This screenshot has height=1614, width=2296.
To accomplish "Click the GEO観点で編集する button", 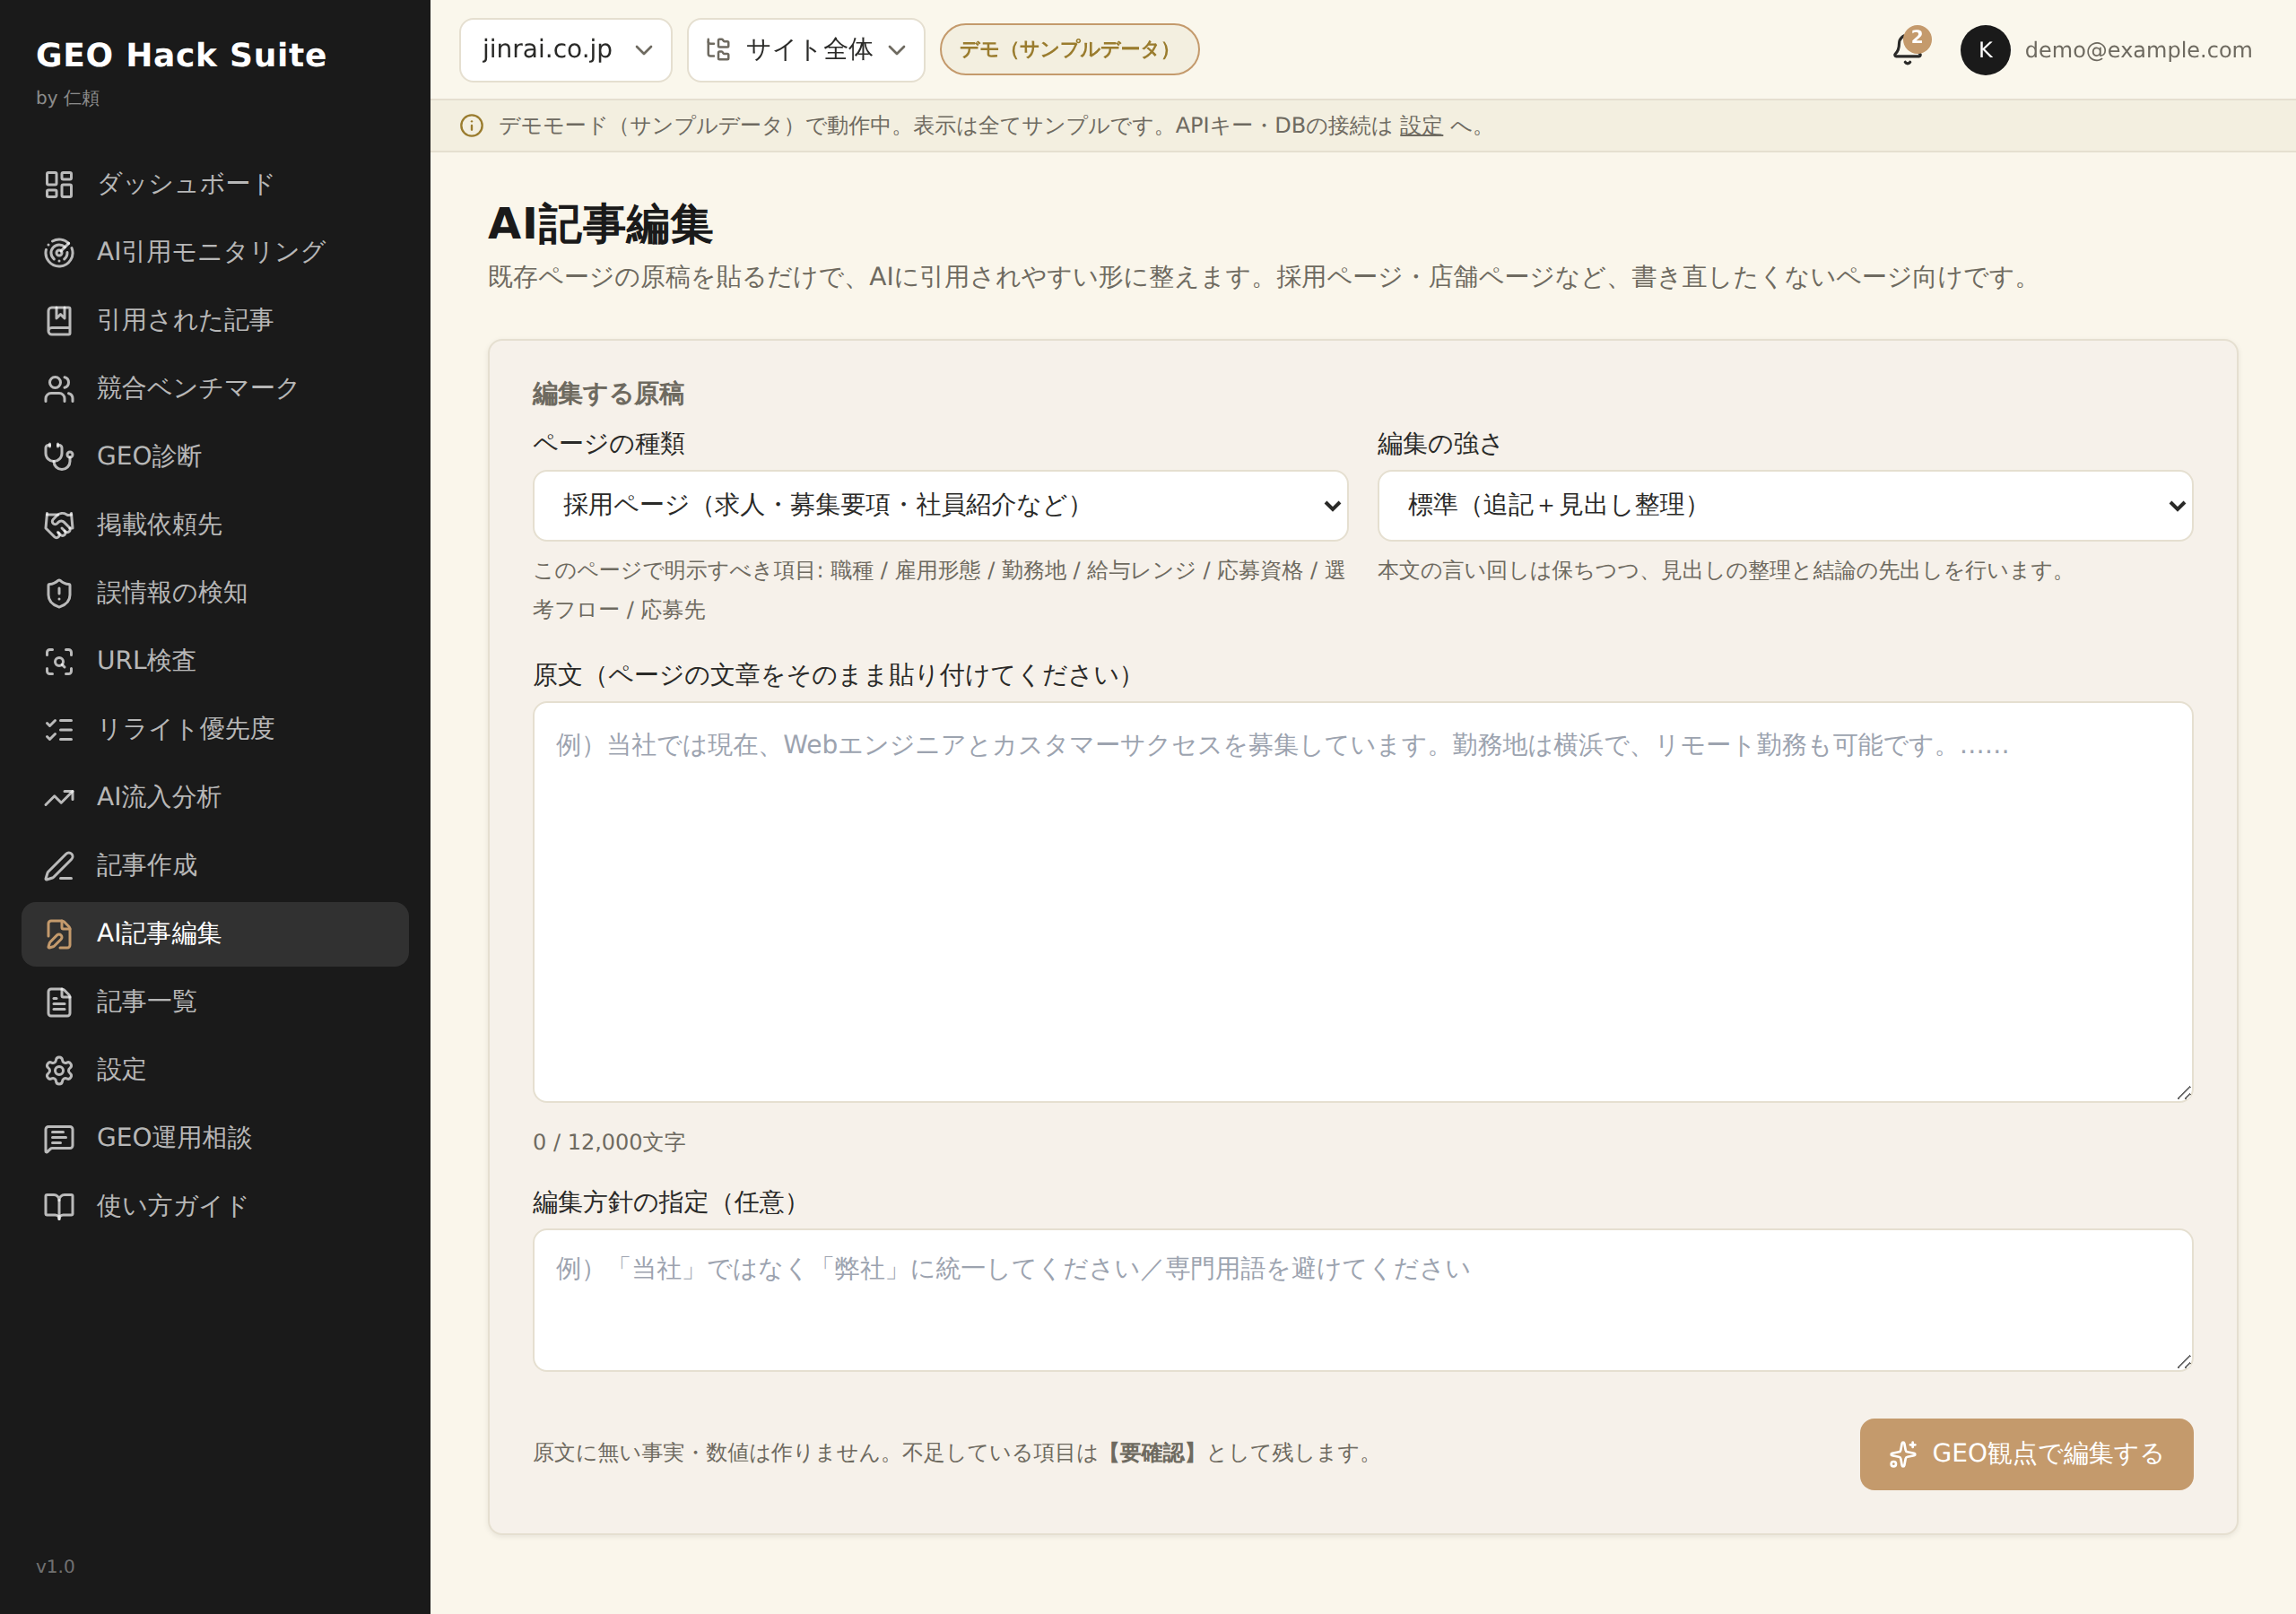I will [2026, 1453].
